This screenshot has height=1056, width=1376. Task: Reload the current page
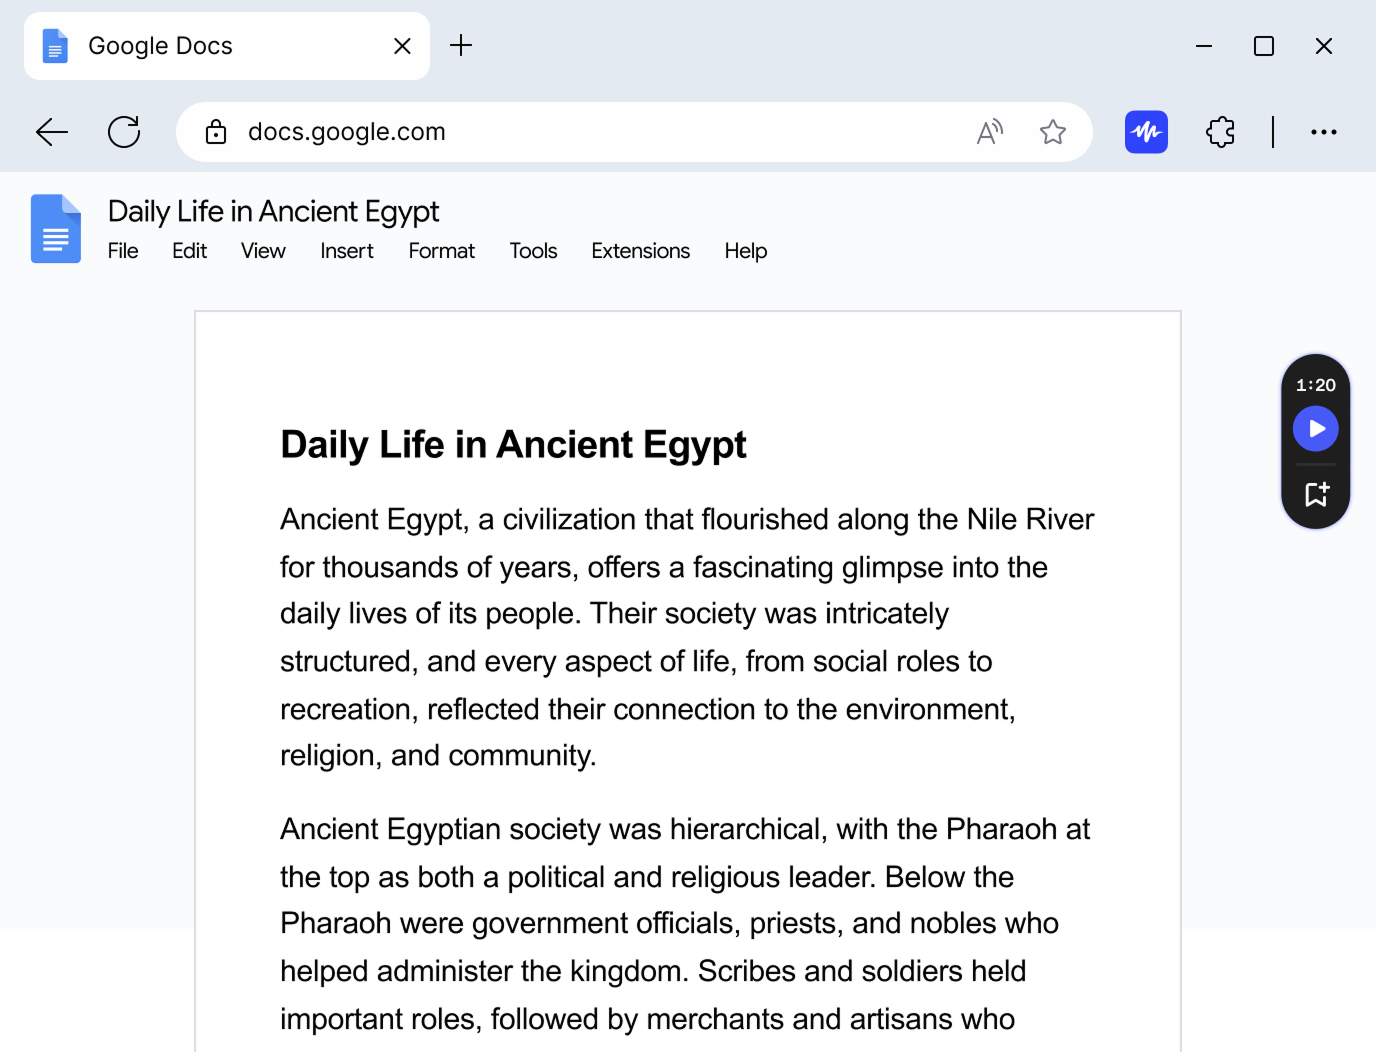pos(123,131)
